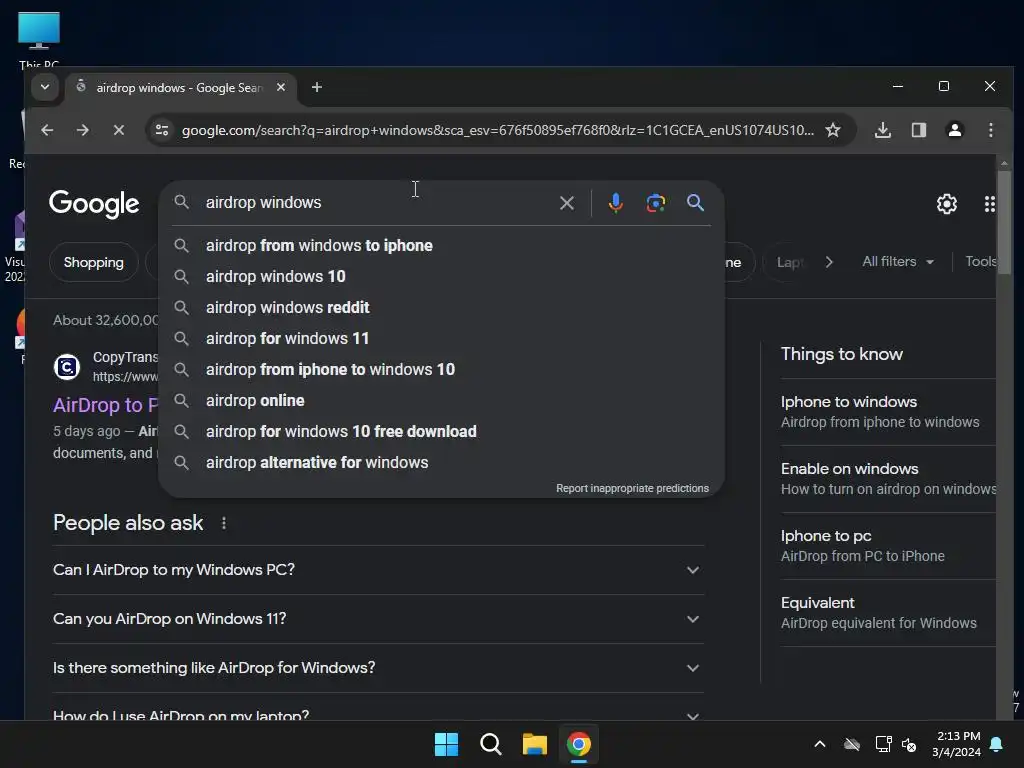View site information icon in address bar

(162, 130)
